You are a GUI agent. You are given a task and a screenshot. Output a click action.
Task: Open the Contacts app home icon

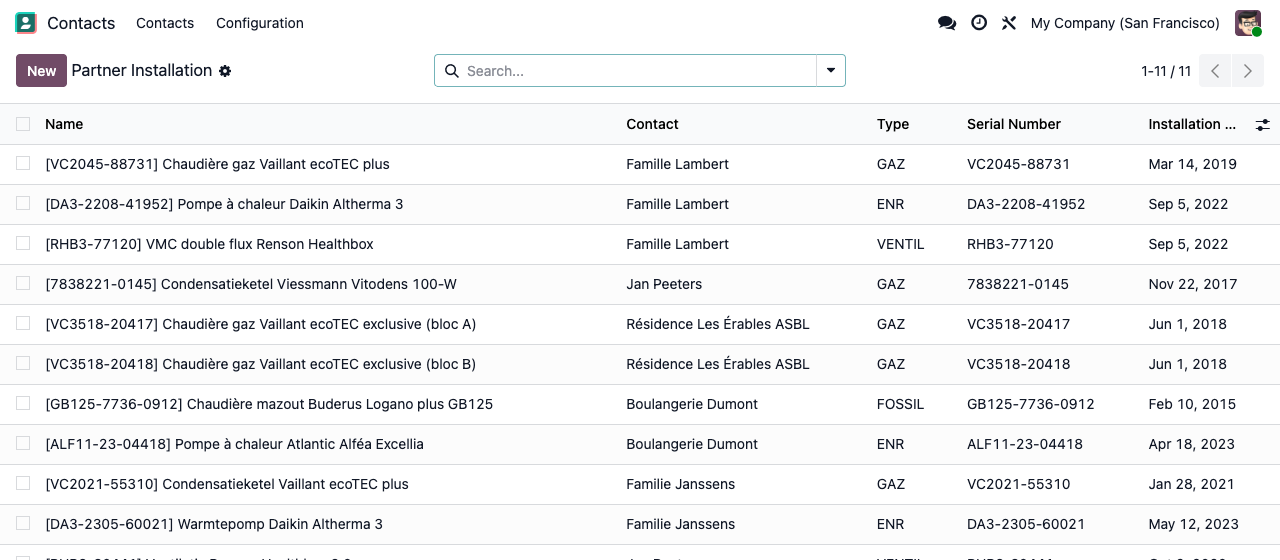pos(26,23)
